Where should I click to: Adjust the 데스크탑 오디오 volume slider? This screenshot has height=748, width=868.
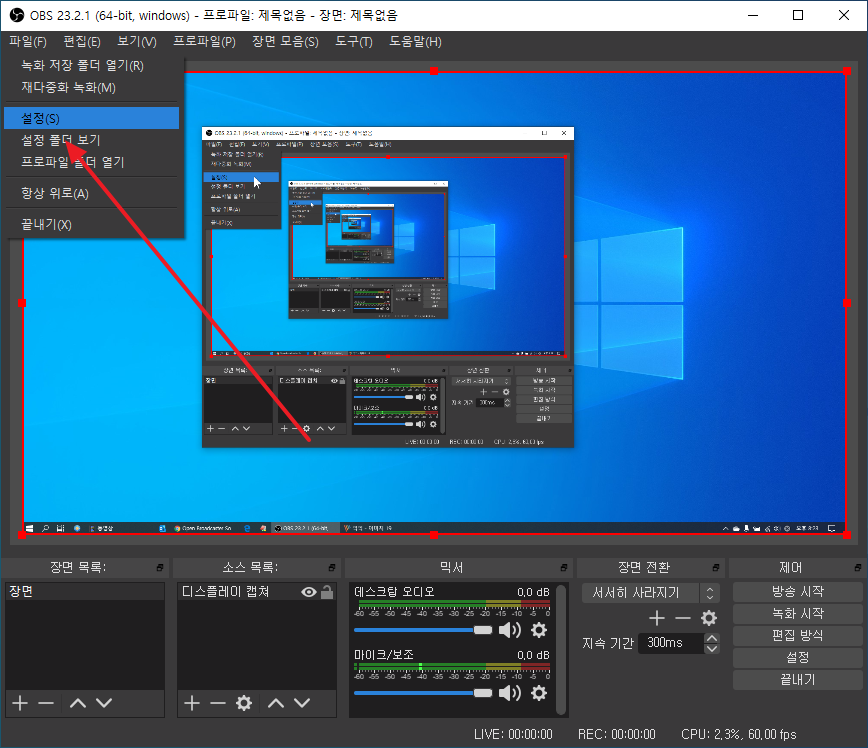tap(423, 630)
